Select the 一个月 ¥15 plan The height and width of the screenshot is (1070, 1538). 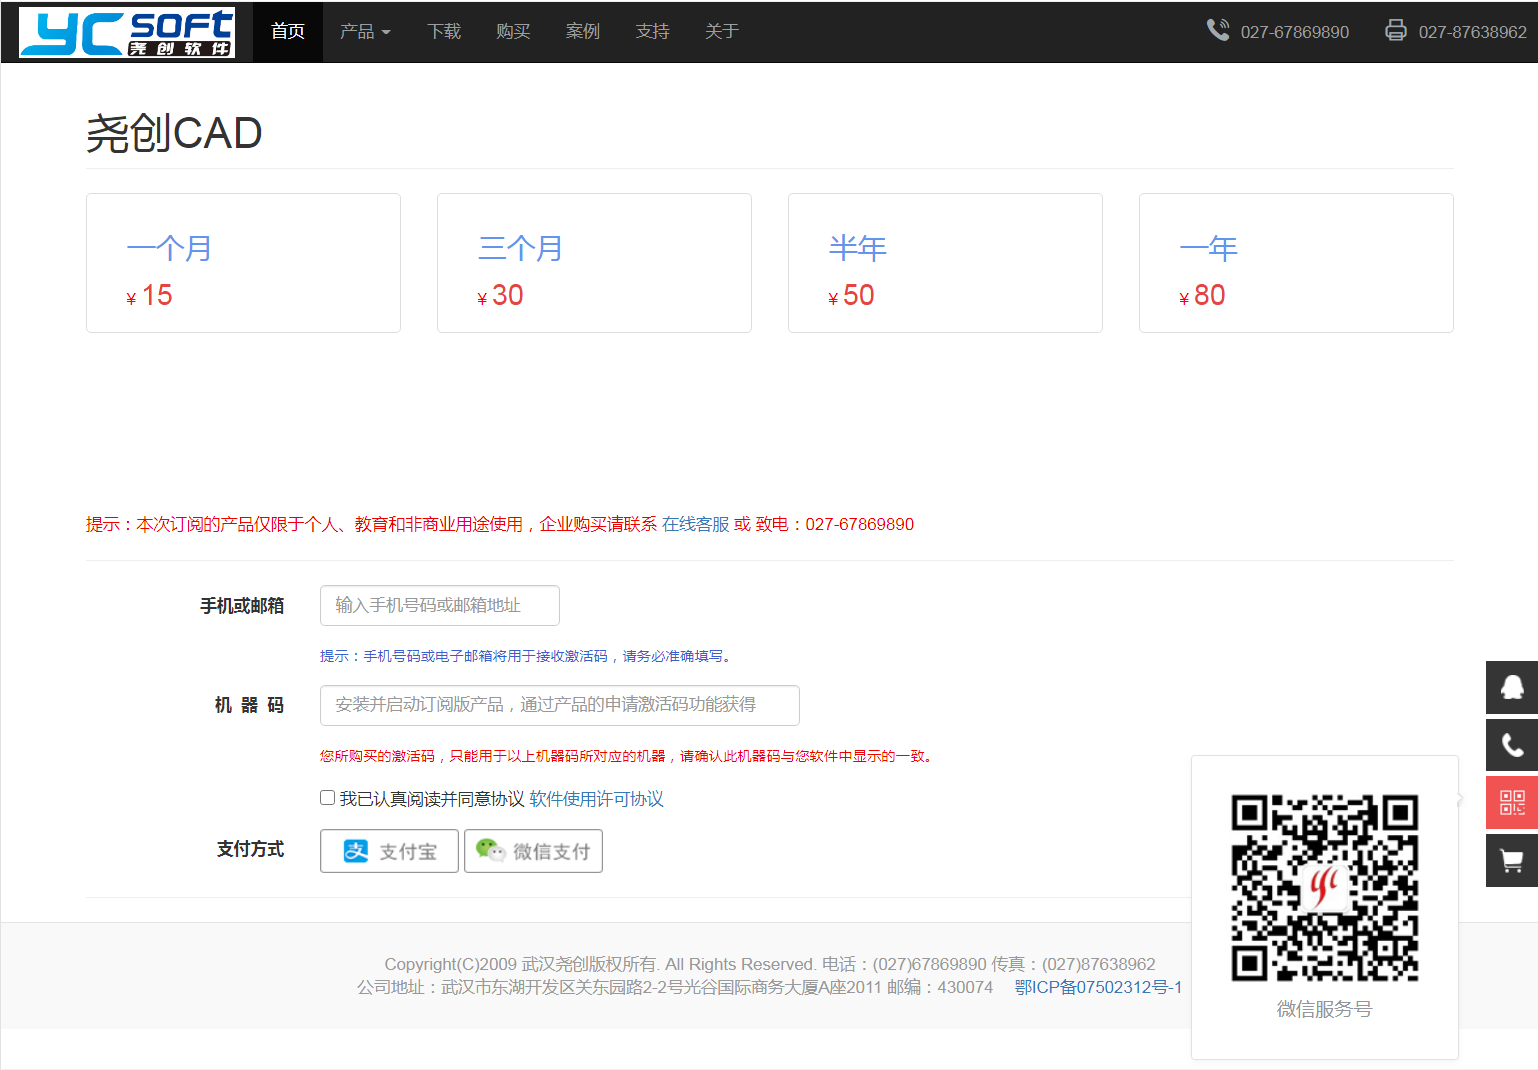coord(243,263)
